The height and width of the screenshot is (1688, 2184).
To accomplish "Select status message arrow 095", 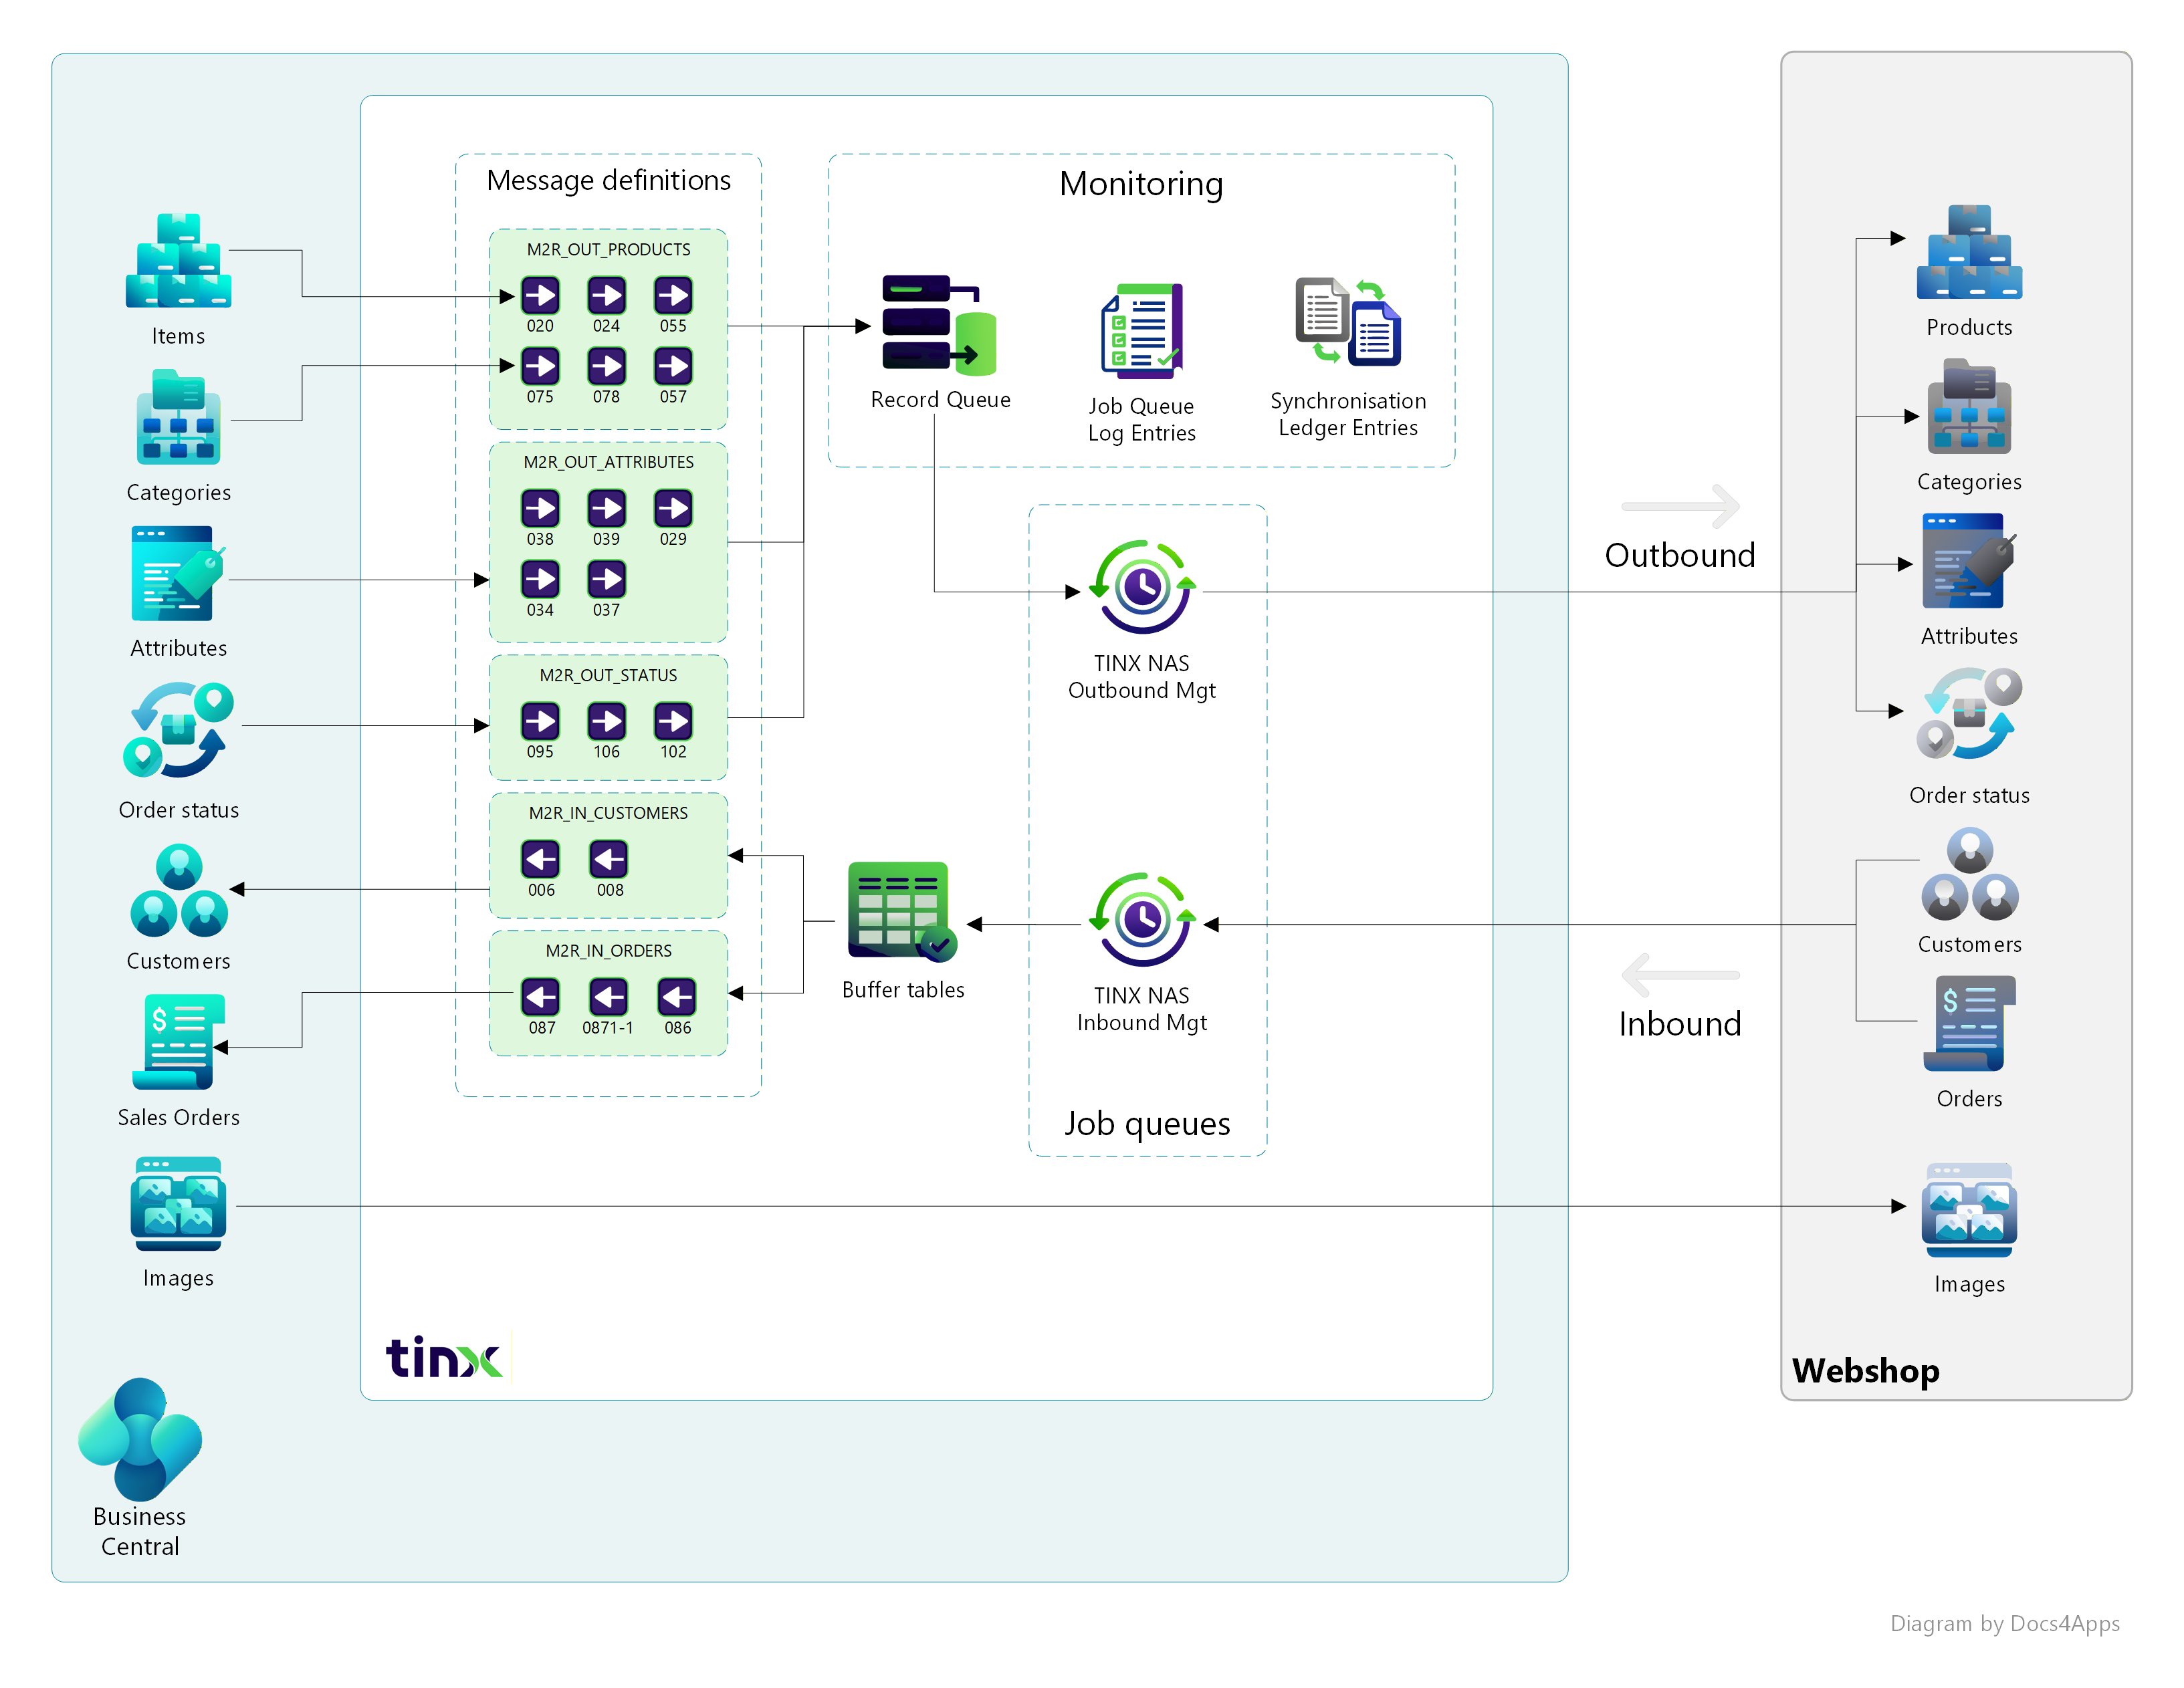I will [x=540, y=721].
